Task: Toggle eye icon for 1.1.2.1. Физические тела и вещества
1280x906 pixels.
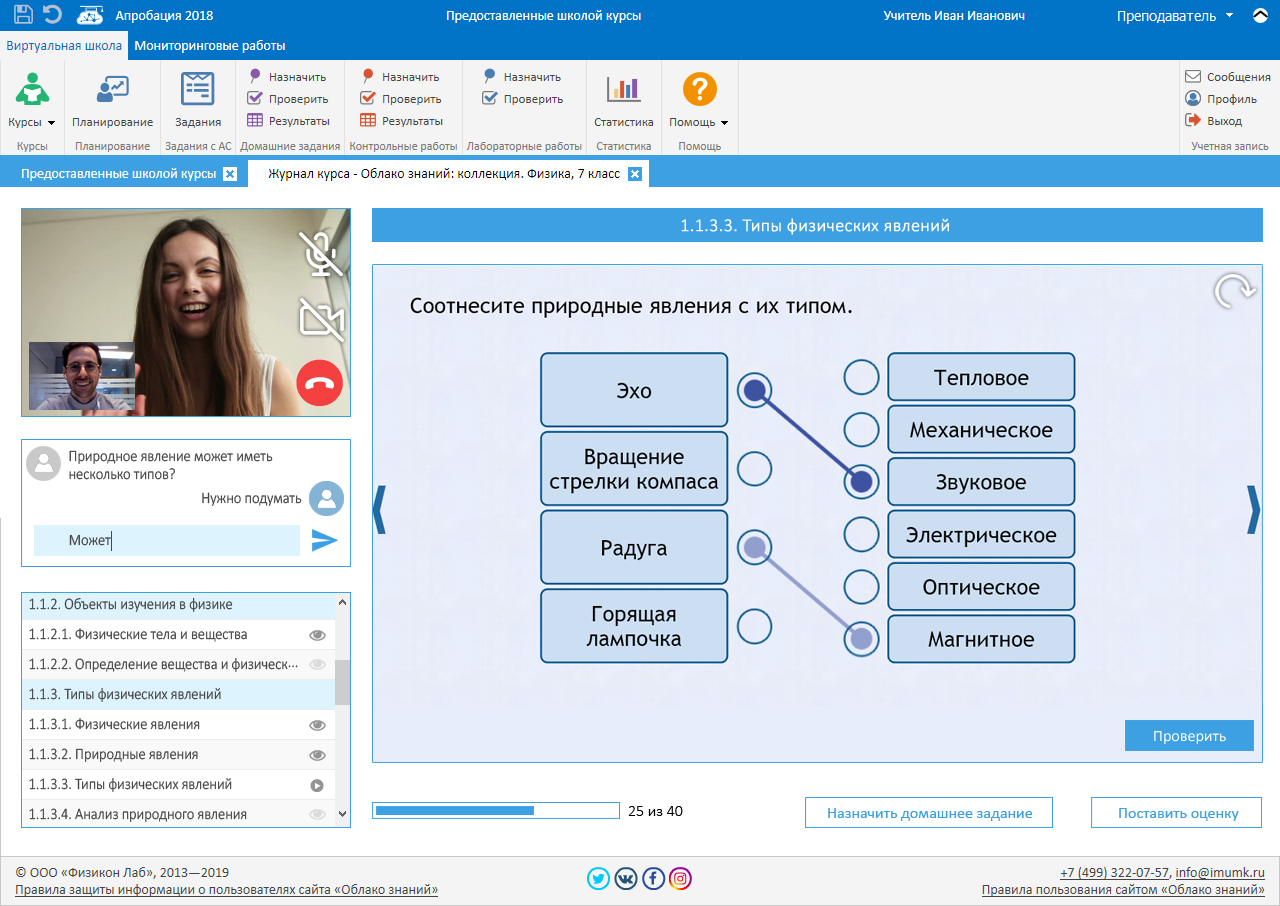Action: click(x=318, y=635)
